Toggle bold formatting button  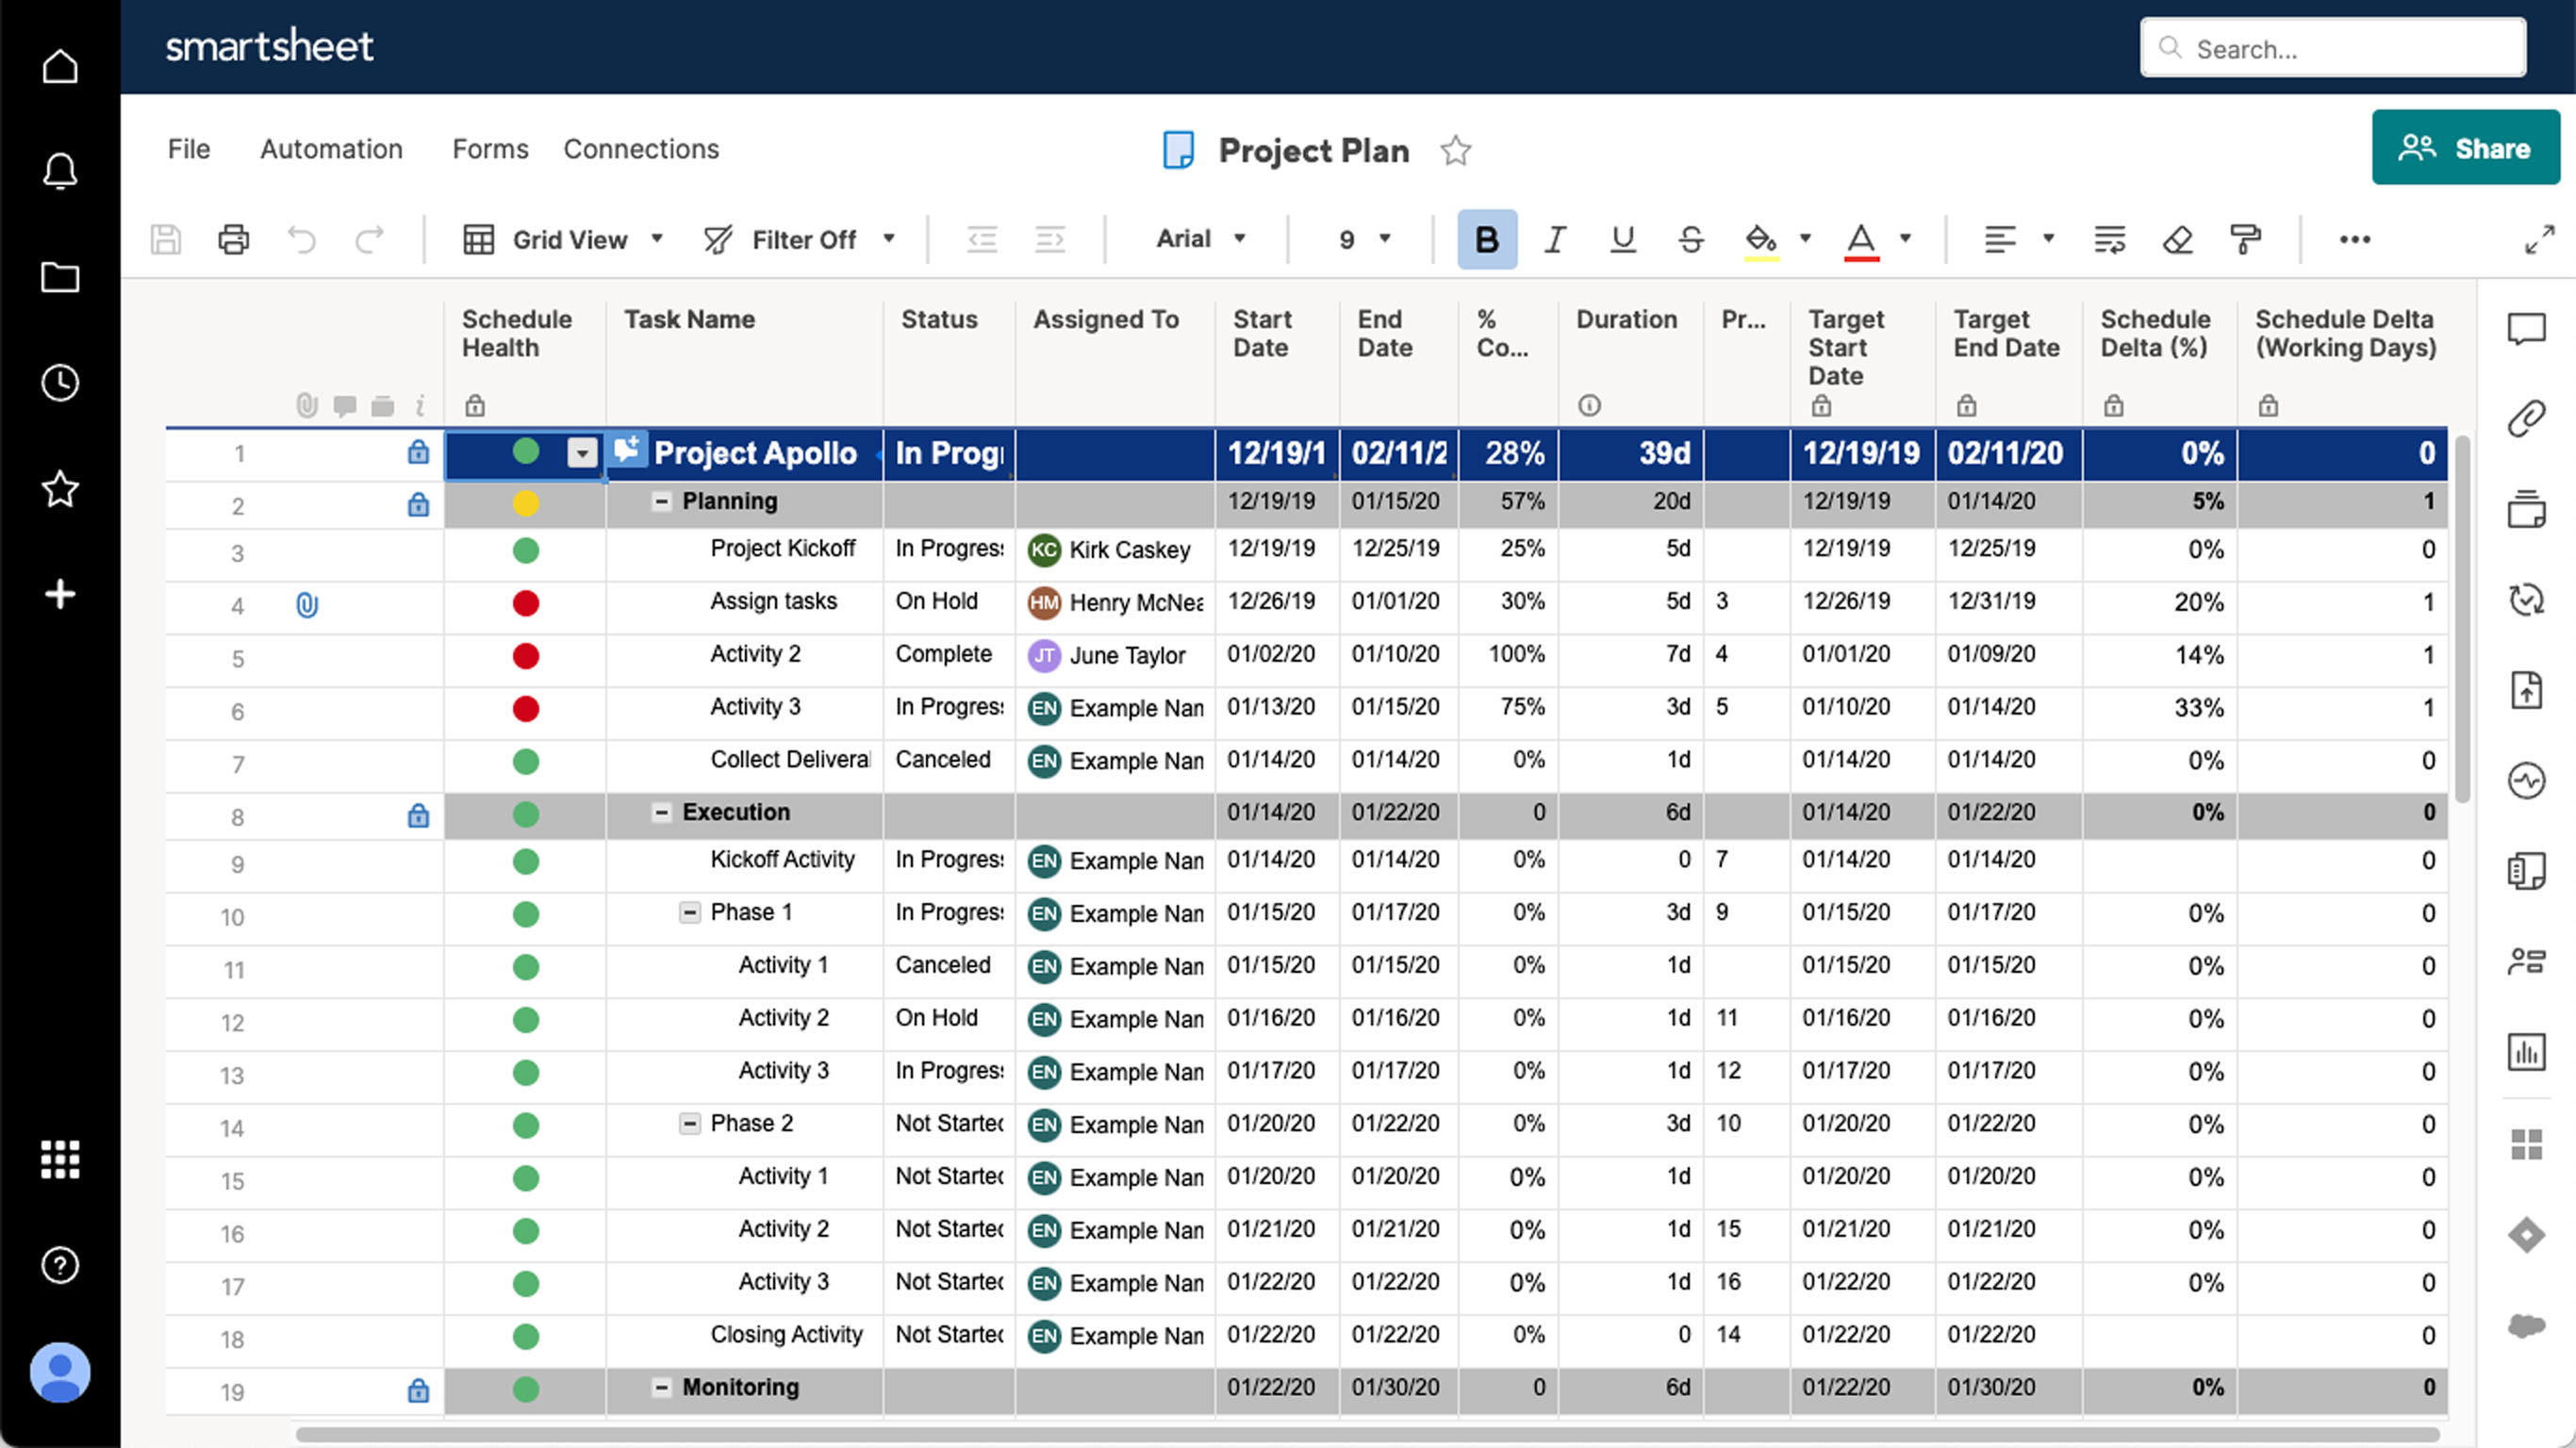pyautogui.click(x=1486, y=239)
